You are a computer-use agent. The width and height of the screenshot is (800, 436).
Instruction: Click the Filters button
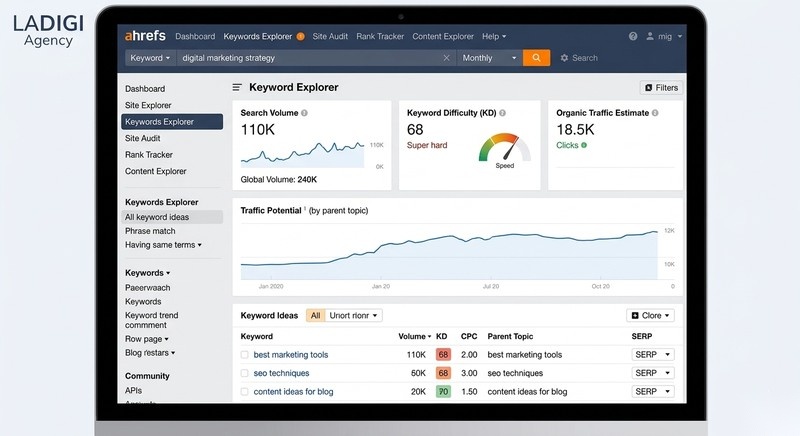point(661,88)
